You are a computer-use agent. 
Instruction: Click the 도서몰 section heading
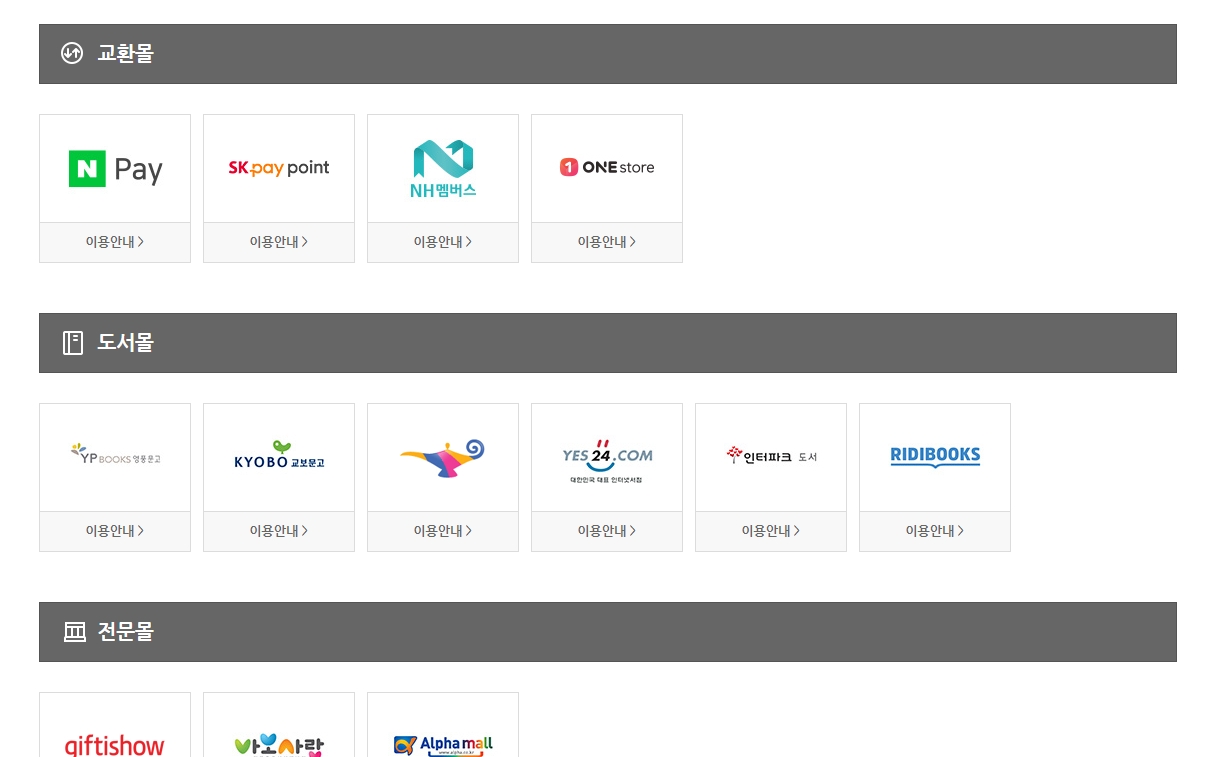(125, 343)
